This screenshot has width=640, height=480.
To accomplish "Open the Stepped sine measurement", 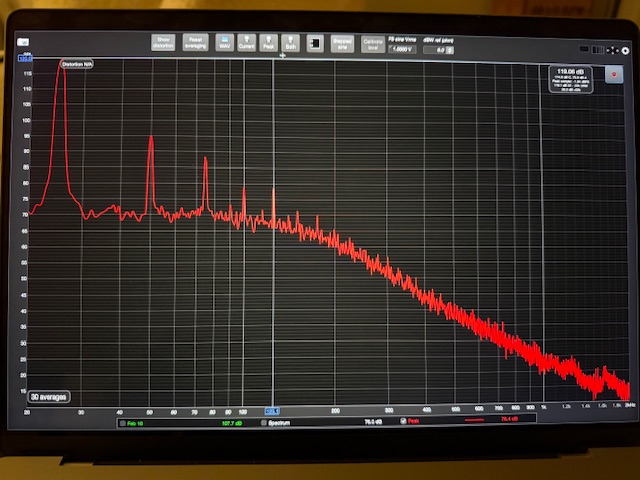I will point(340,43).
